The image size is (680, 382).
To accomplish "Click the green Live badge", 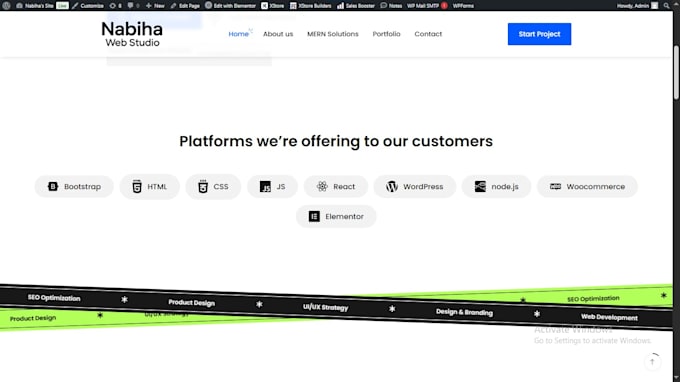I will (x=62, y=6).
